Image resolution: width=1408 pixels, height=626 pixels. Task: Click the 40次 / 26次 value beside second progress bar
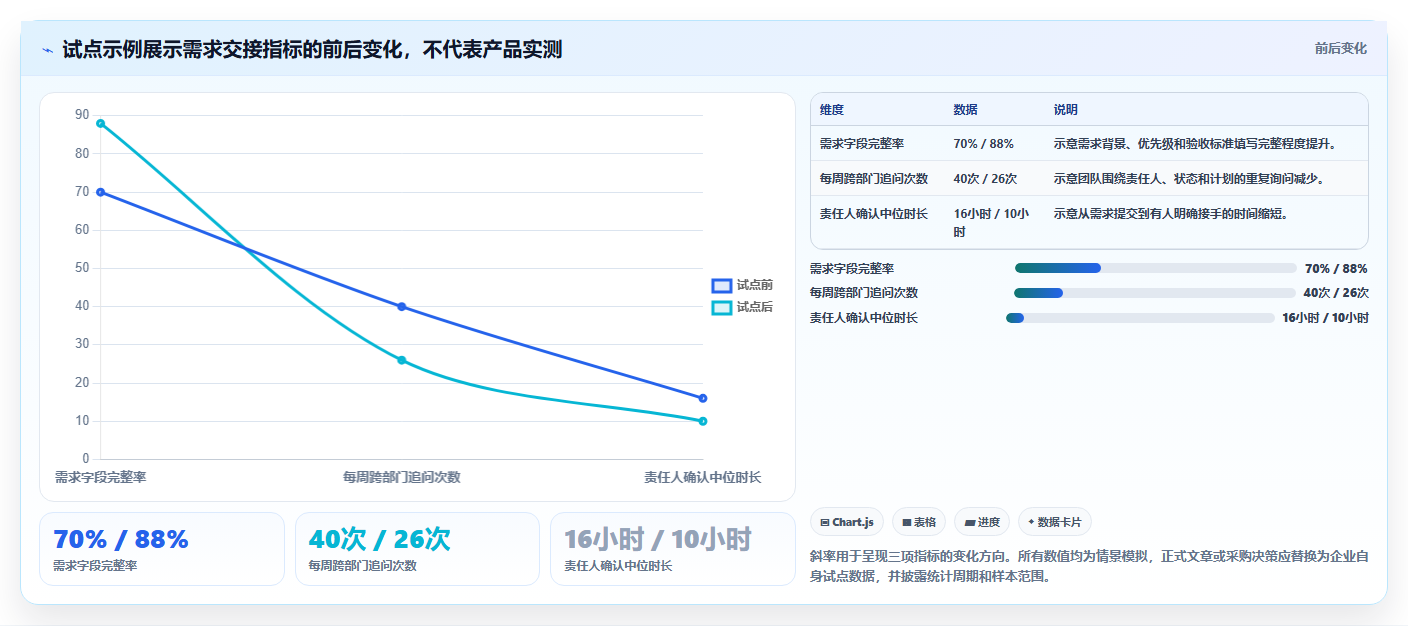[1336, 293]
